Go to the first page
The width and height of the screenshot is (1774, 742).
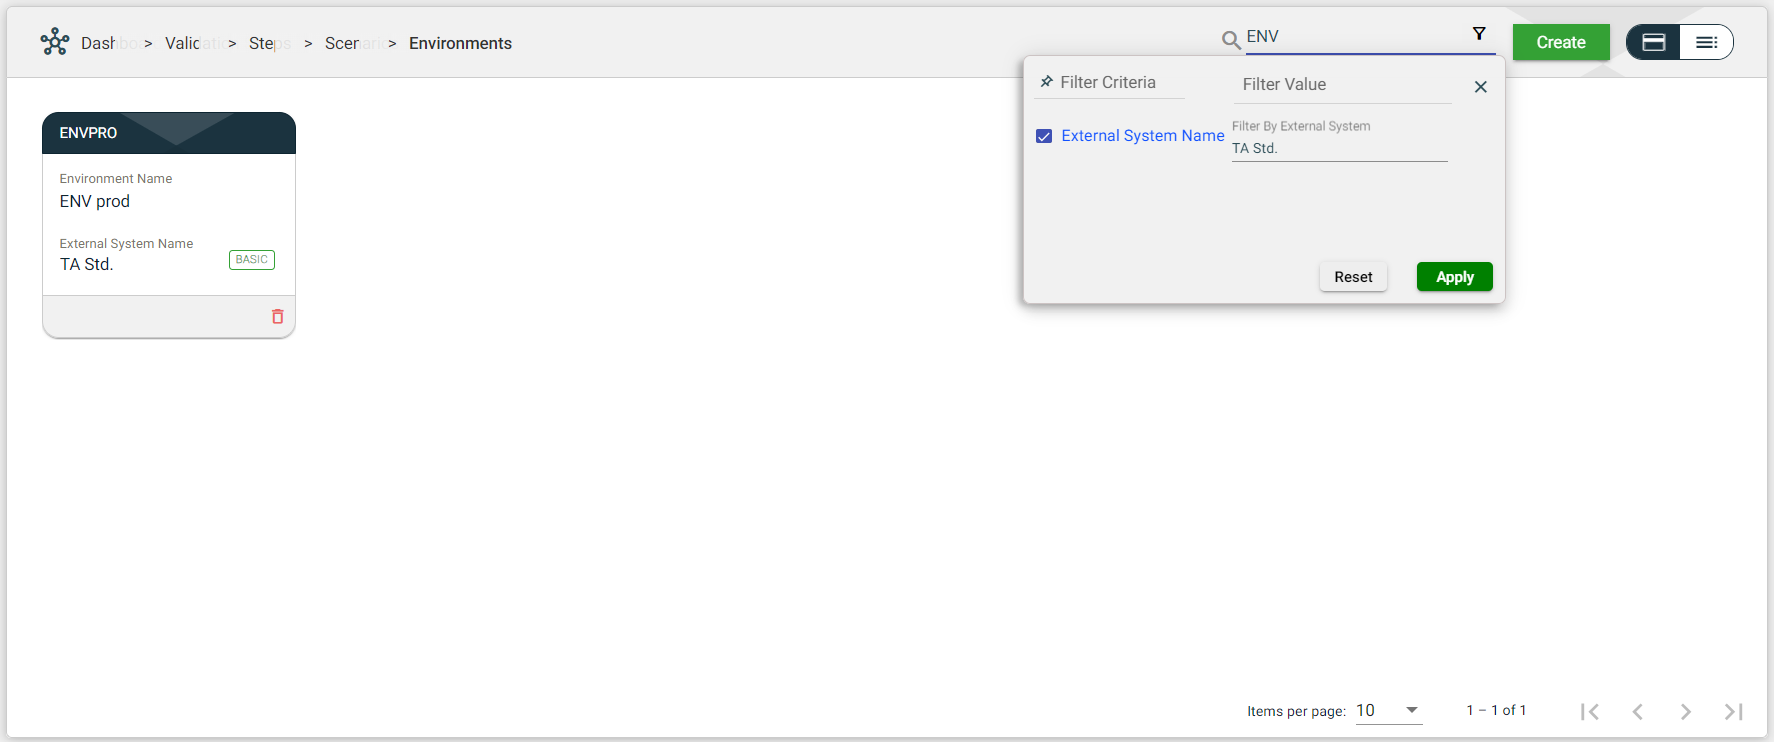pos(1589,711)
